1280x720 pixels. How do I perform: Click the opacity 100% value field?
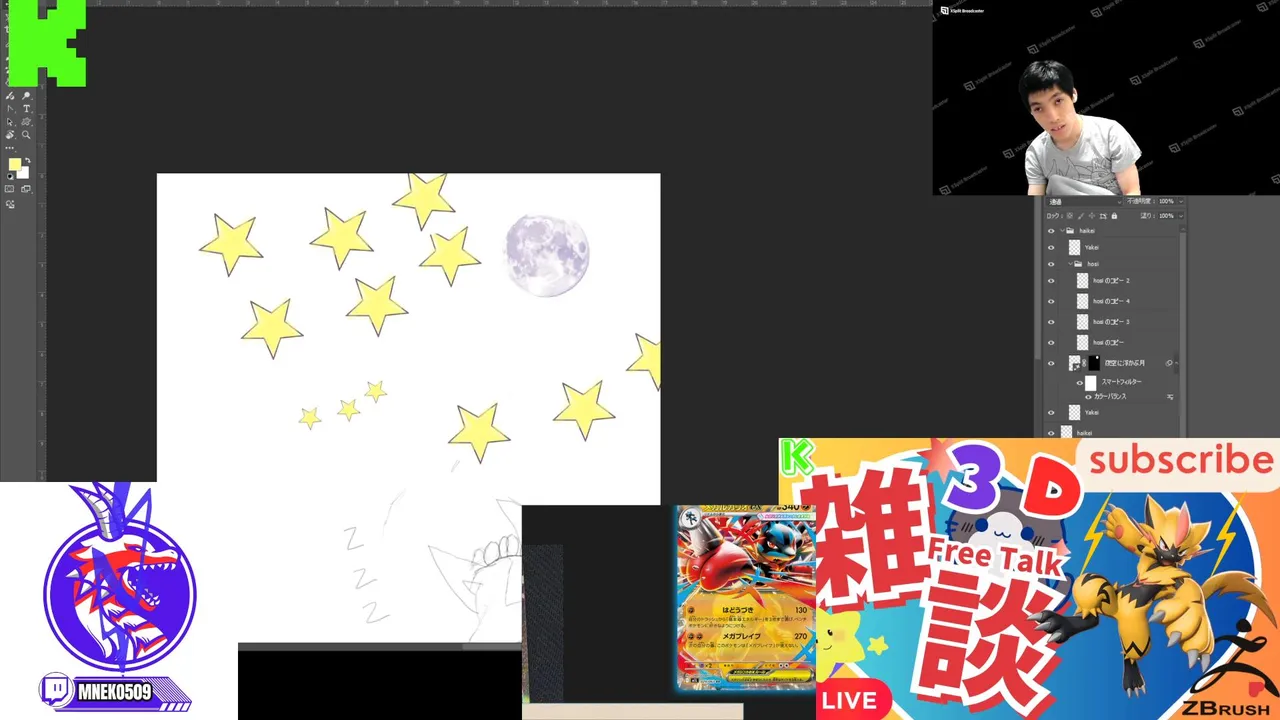click(x=1166, y=201)
